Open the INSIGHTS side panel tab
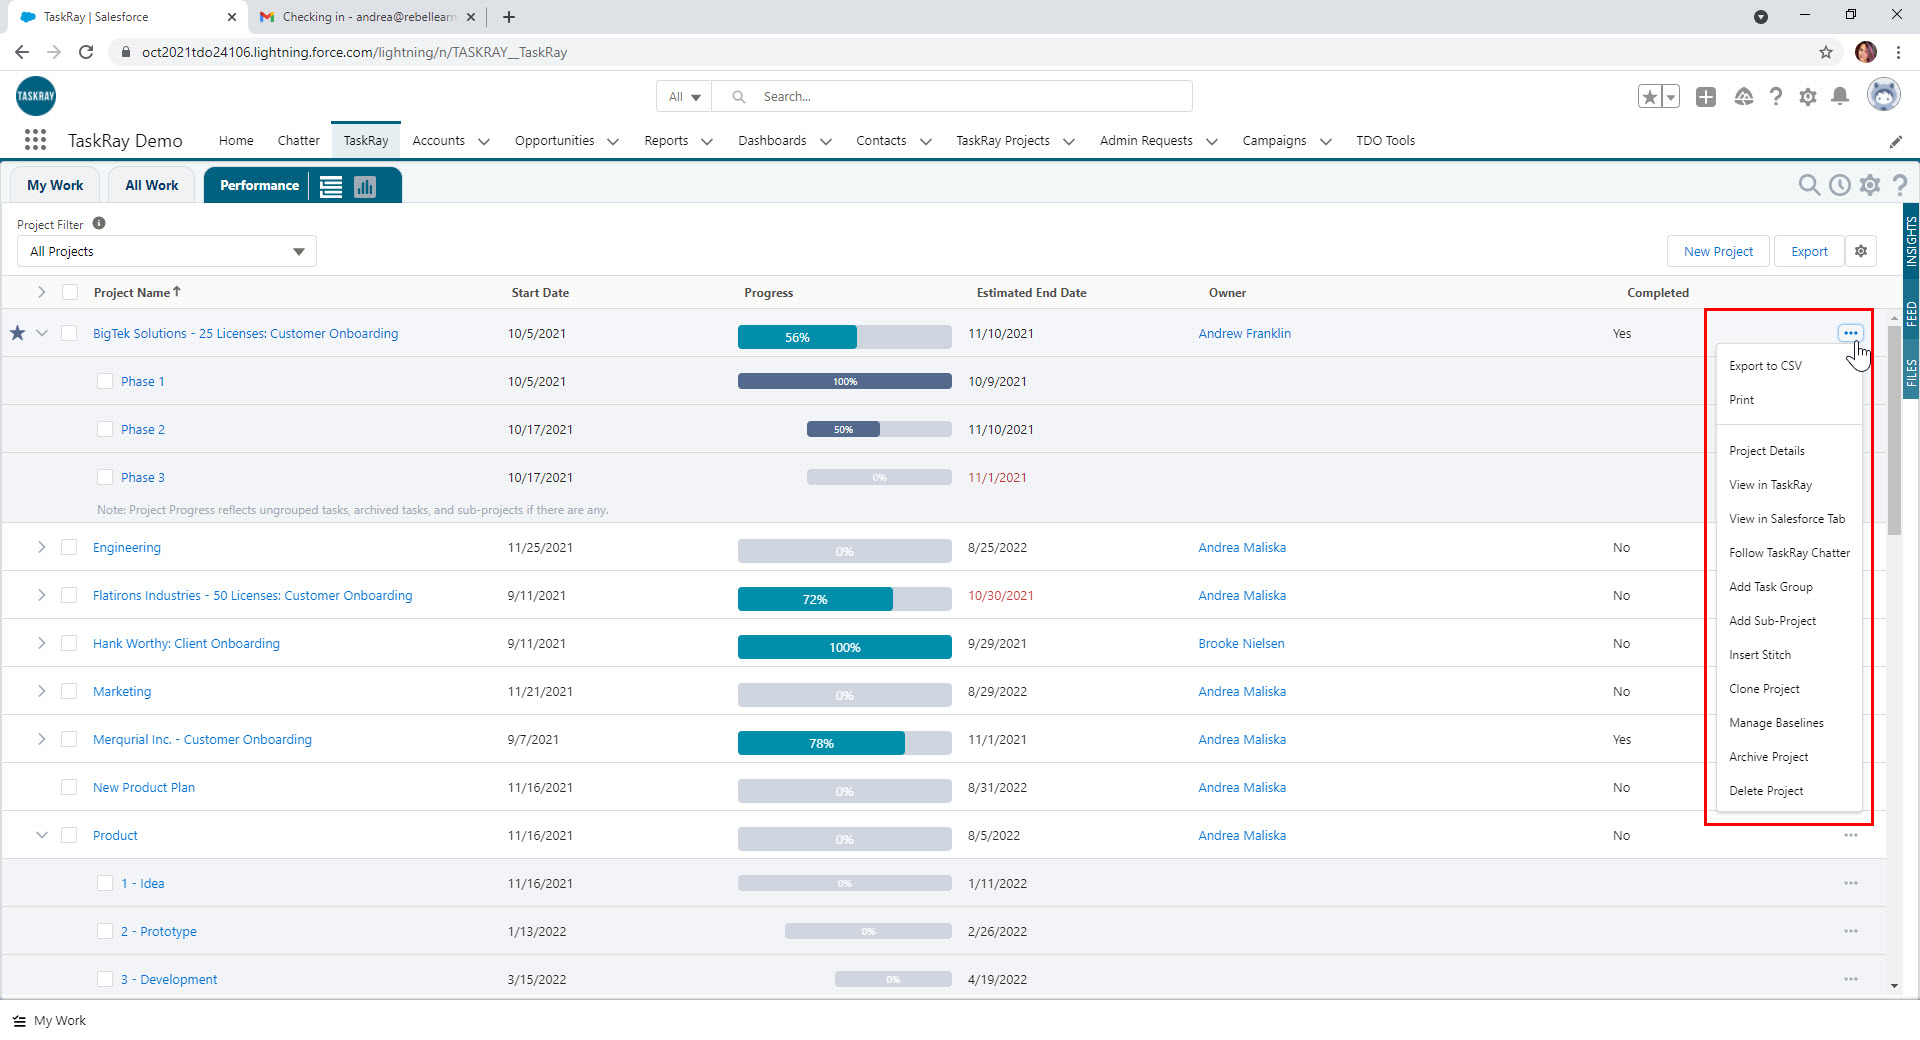The height and width of the screenshot is (1040, 1920). pos(1911,241)
